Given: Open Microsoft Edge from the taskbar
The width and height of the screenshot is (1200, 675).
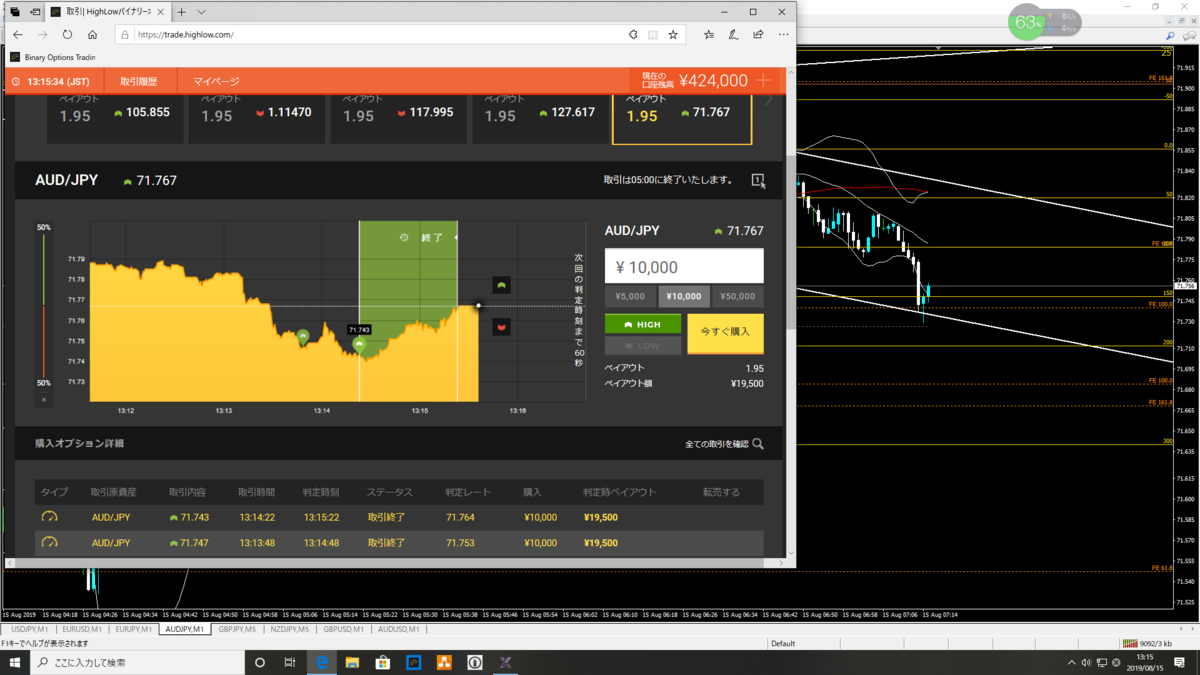Looking at the screenshot, I should click(322, 662).
